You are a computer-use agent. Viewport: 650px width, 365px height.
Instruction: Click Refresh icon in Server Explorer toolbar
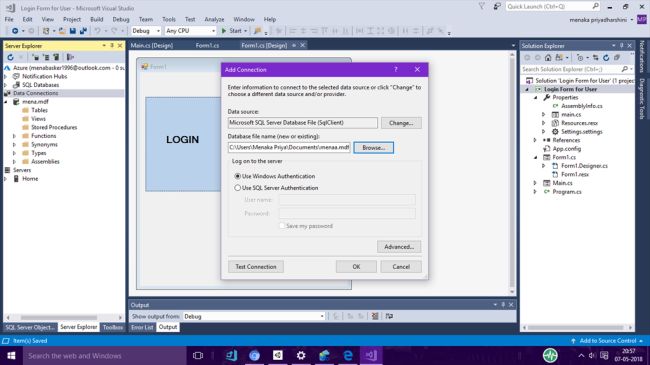coord(10,57)
